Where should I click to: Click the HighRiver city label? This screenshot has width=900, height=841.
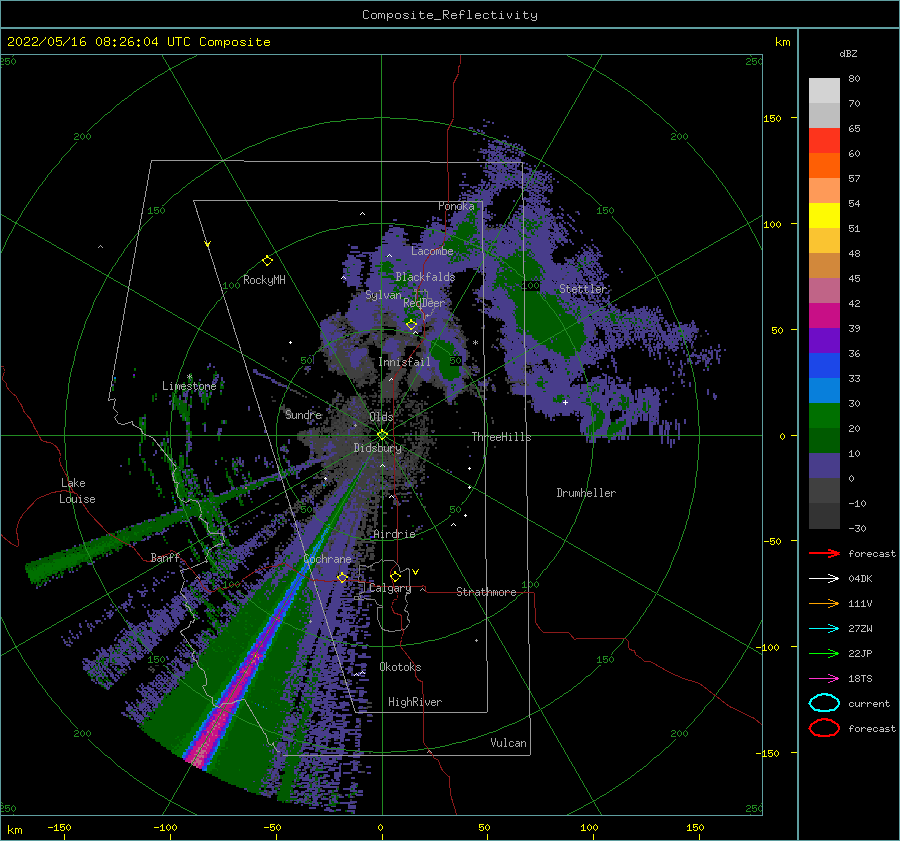pos(415,702)
